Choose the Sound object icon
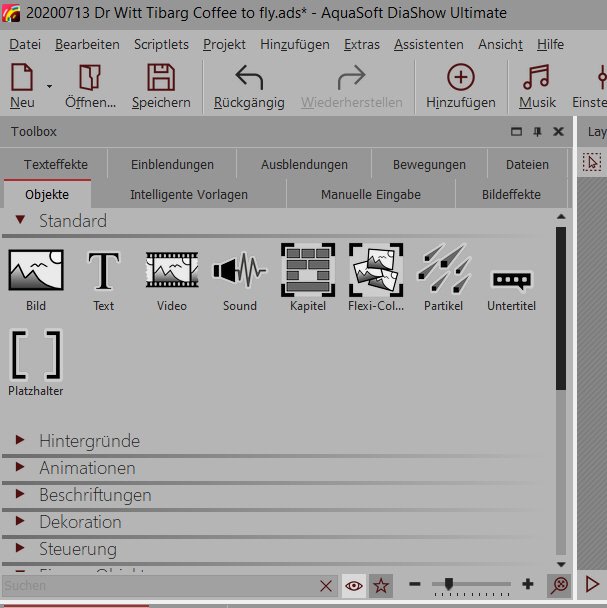This screenshot has height=608, width=607. coord(239,271)
